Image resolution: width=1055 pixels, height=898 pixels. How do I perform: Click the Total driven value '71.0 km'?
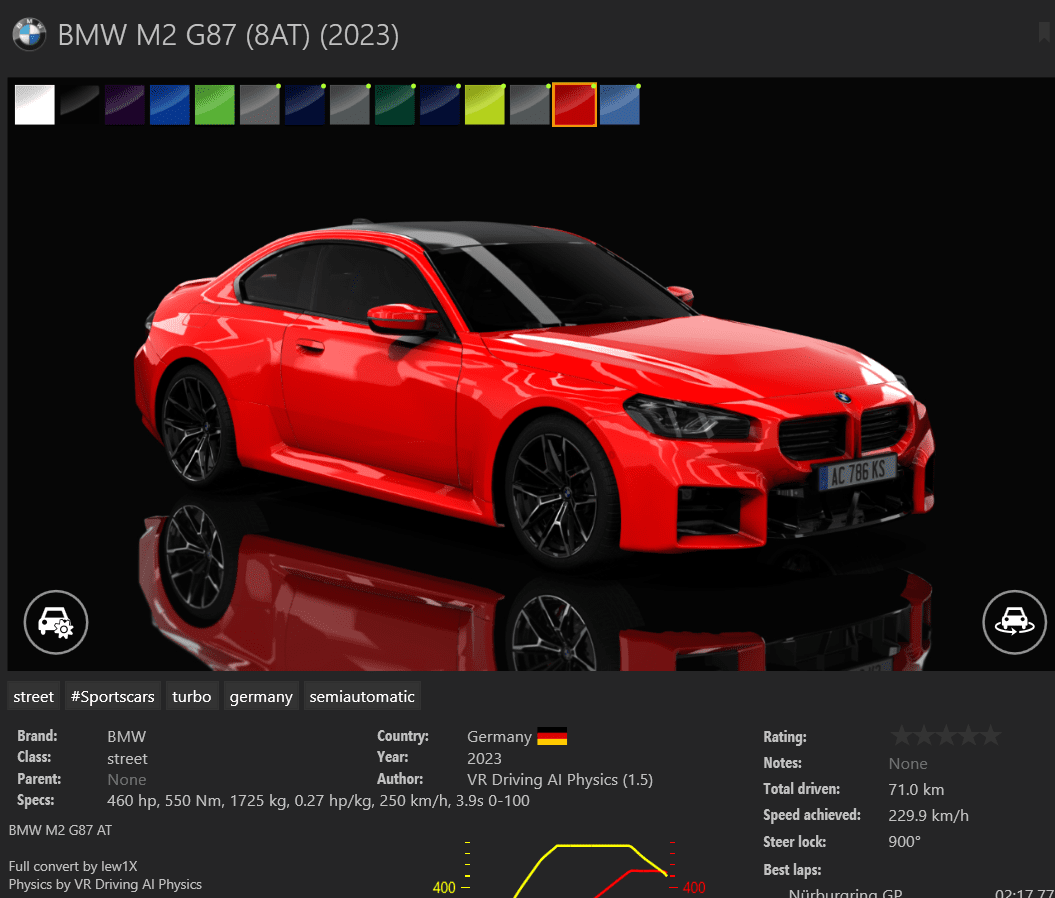click(x=916, y=790)
